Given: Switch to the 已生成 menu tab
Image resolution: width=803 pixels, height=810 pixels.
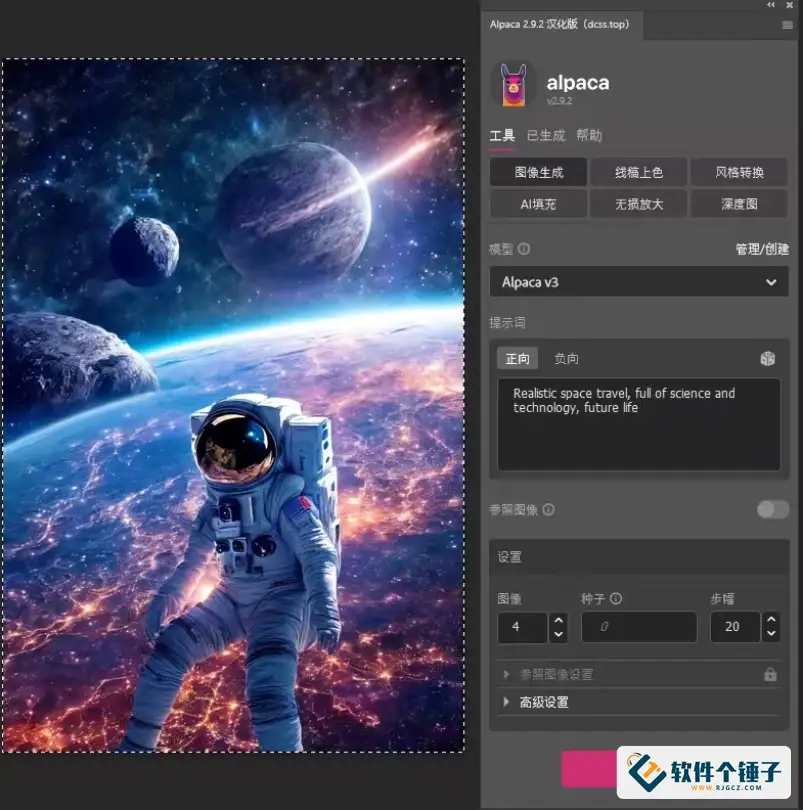Looking at the screenshot, I should (x=546, y=135).
